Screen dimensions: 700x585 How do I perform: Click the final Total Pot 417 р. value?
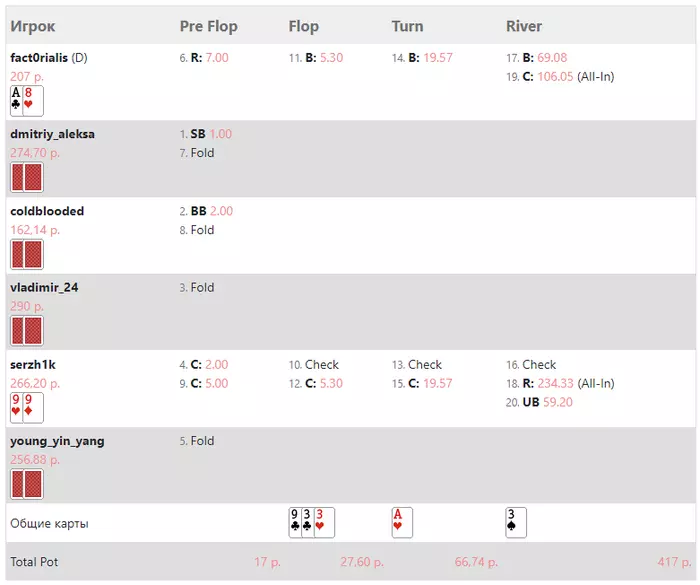[x=667, y=563]
